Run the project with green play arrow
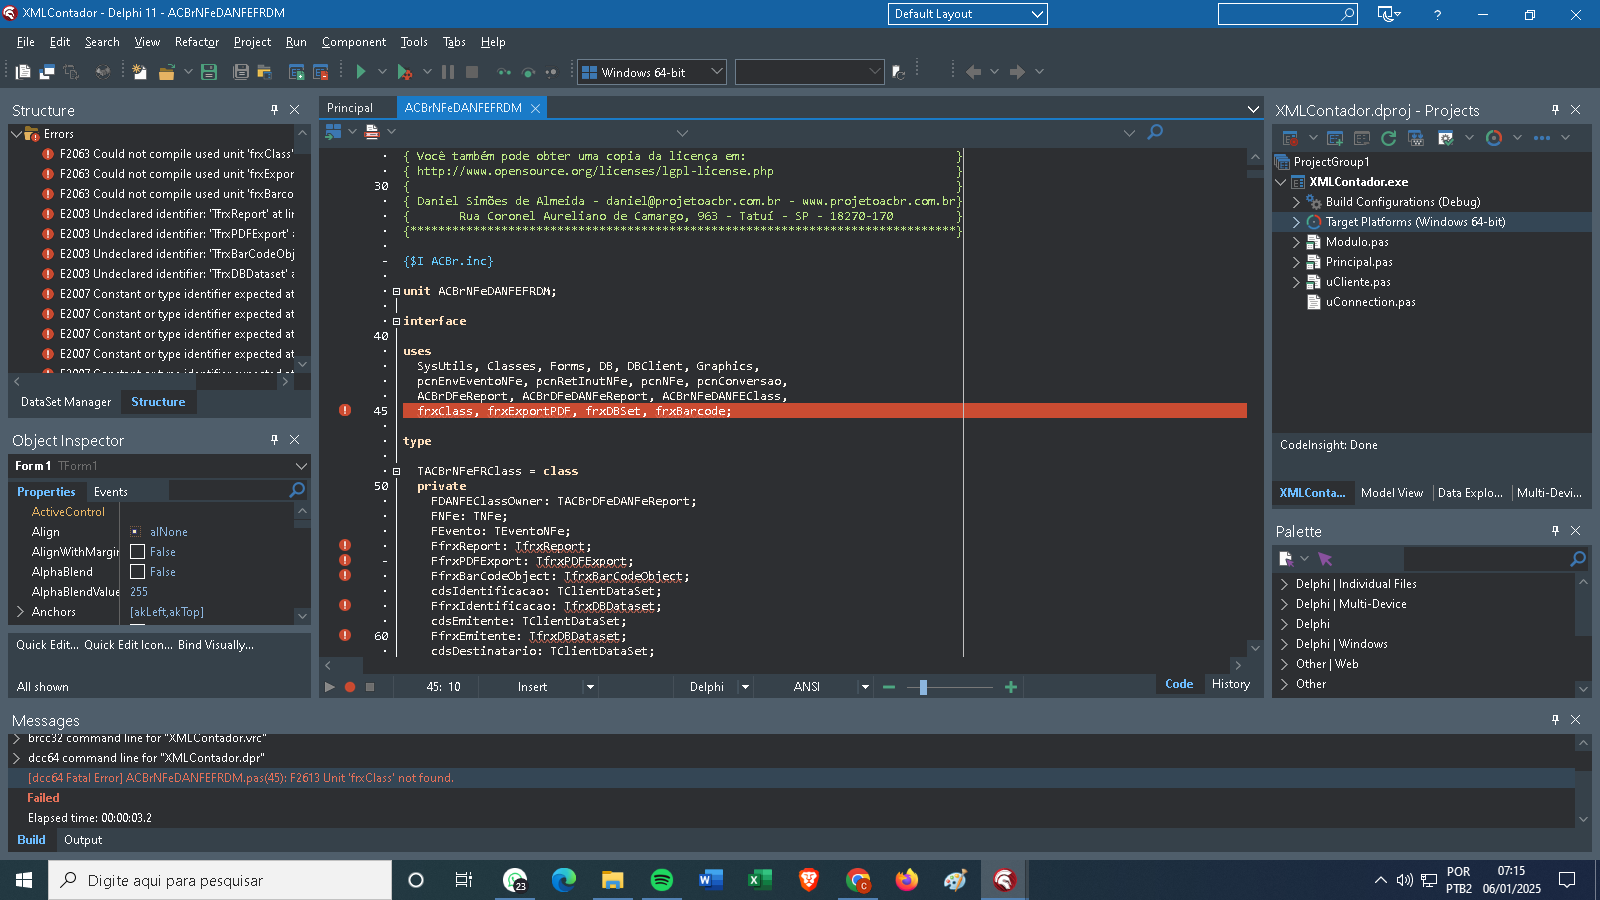 click(361, 72)
